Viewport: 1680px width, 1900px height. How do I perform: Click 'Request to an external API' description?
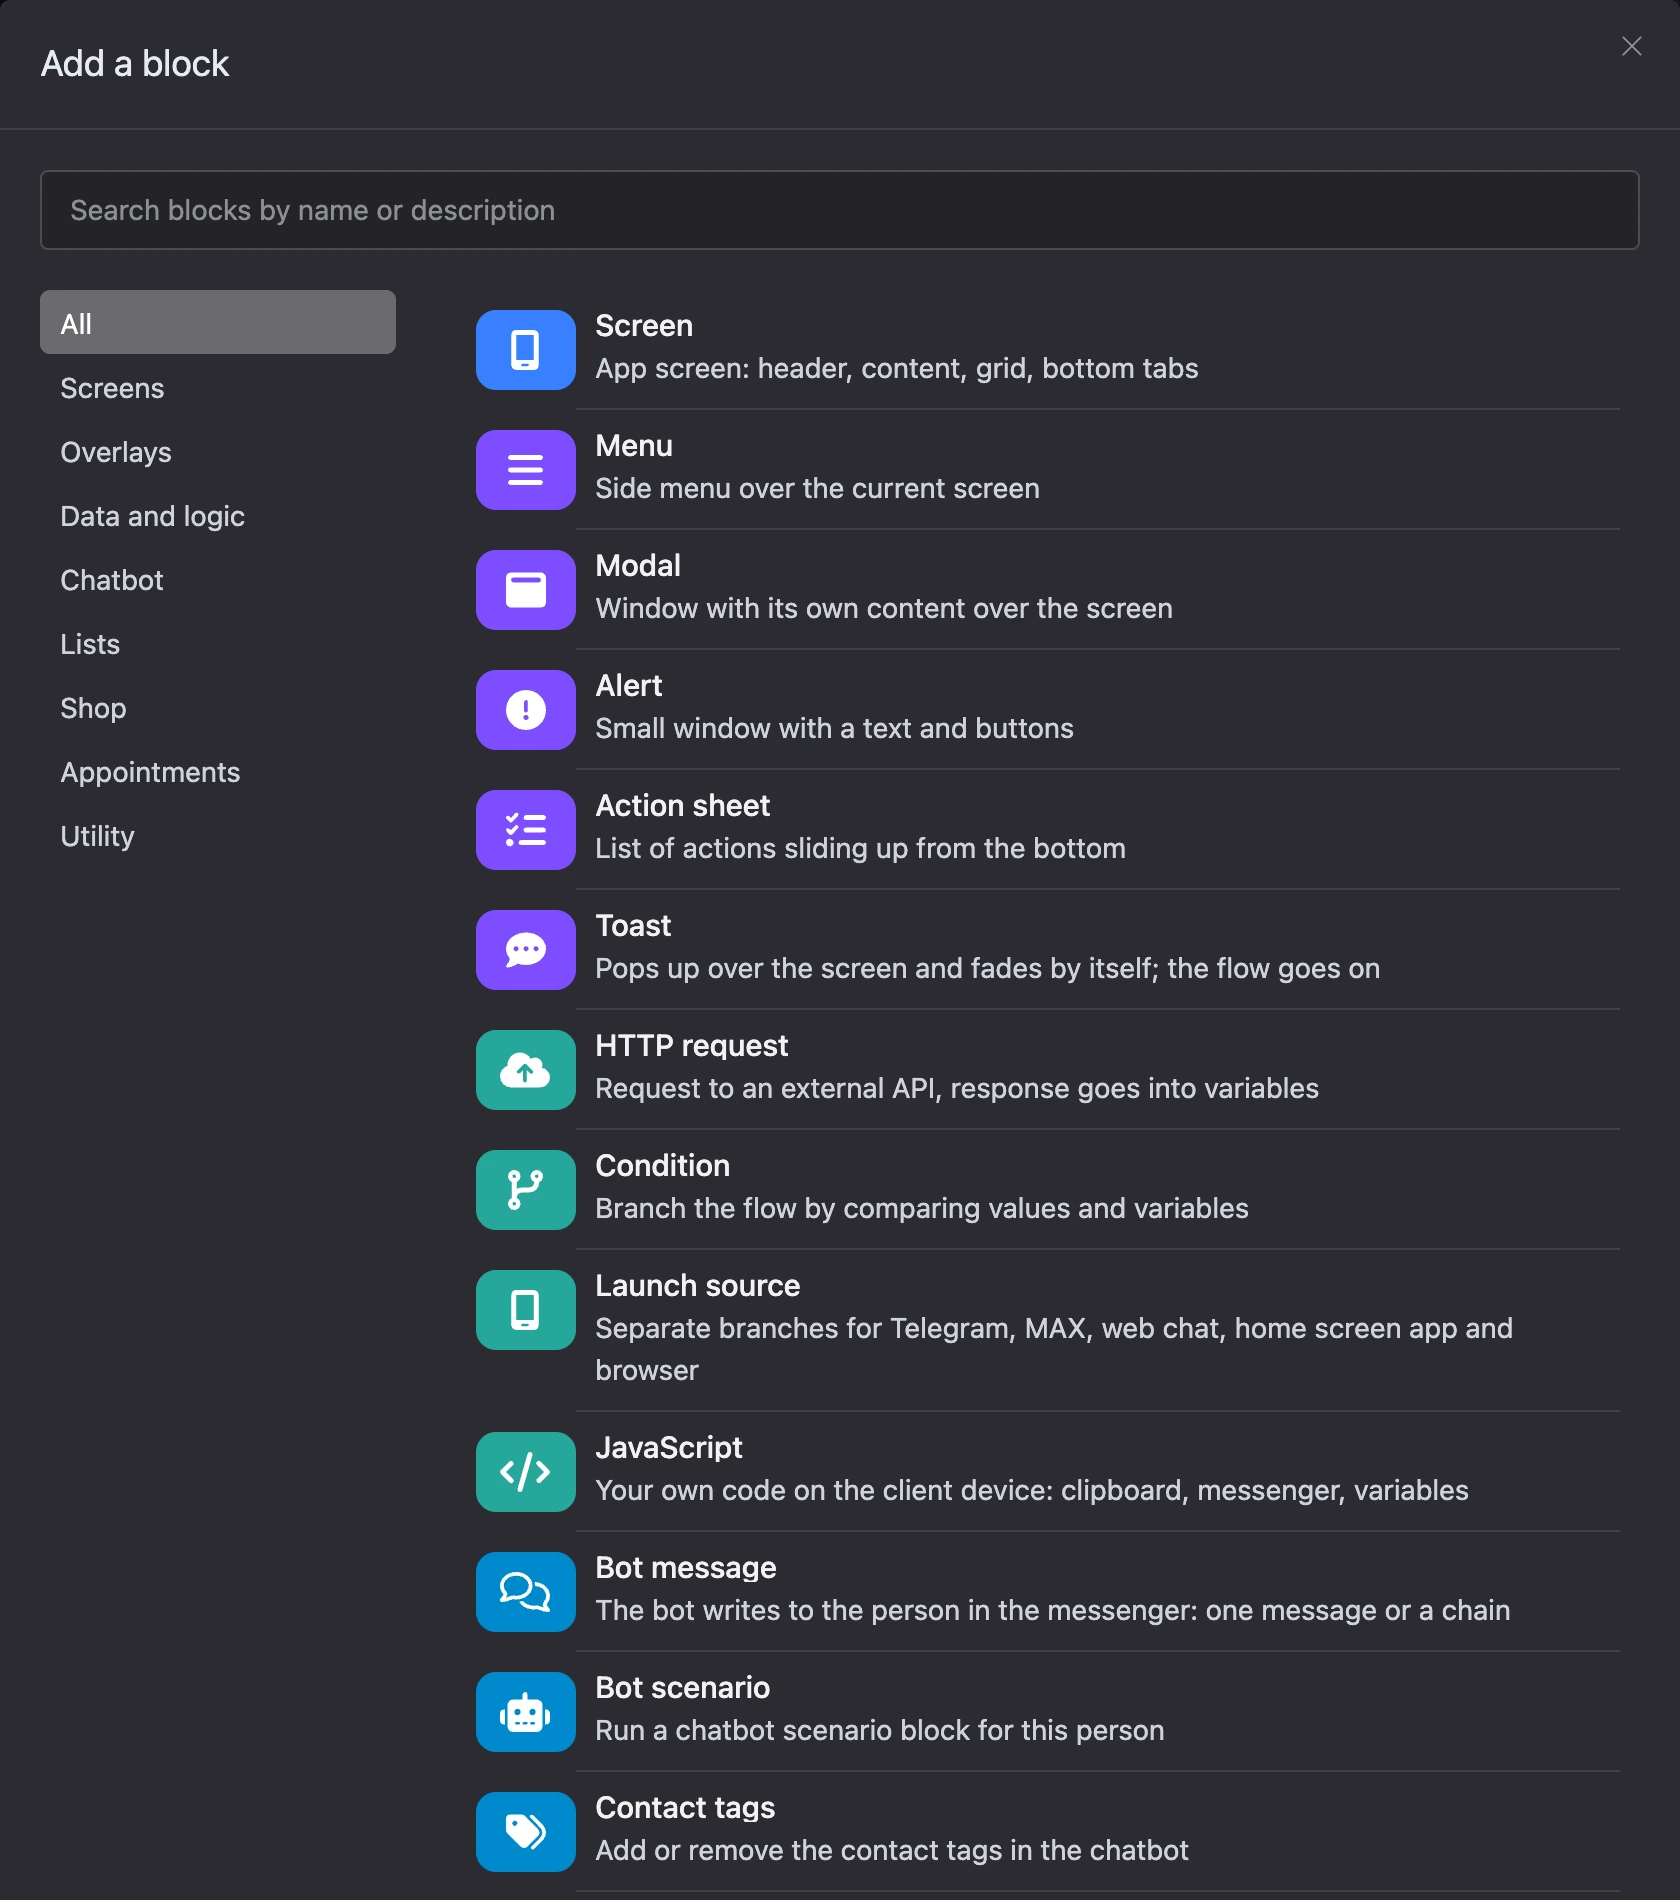pos(957,1089)
